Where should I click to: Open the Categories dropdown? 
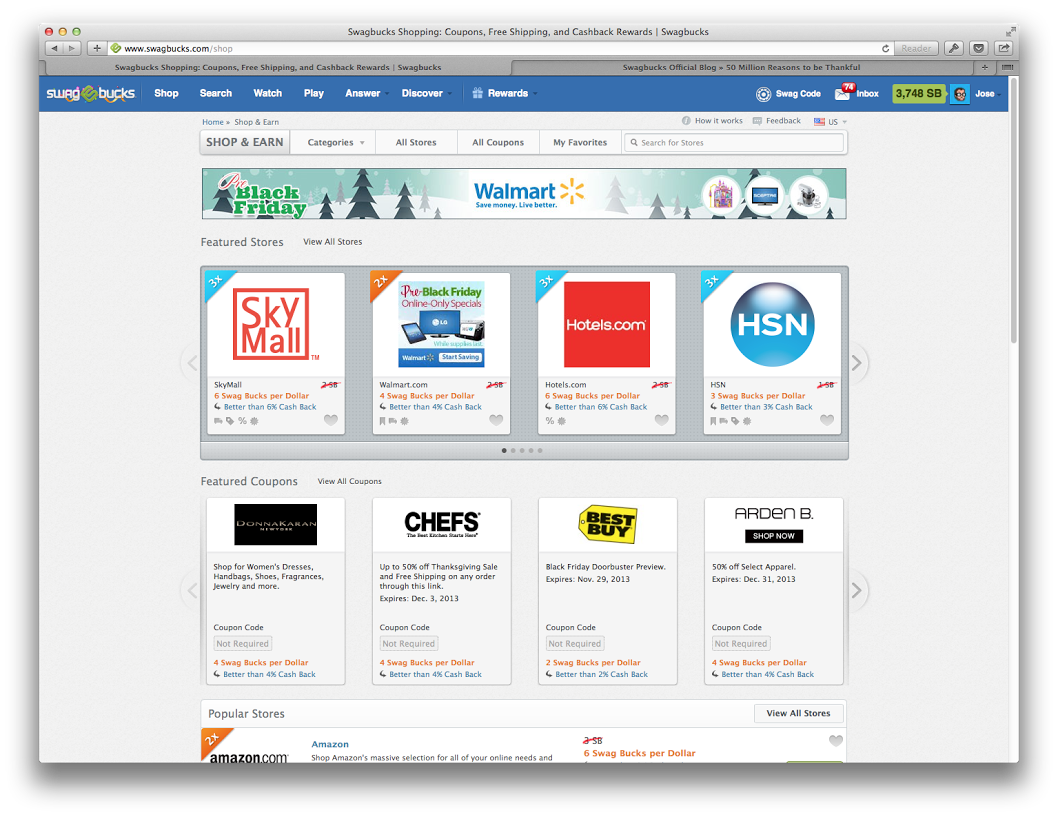click(336, 142)
